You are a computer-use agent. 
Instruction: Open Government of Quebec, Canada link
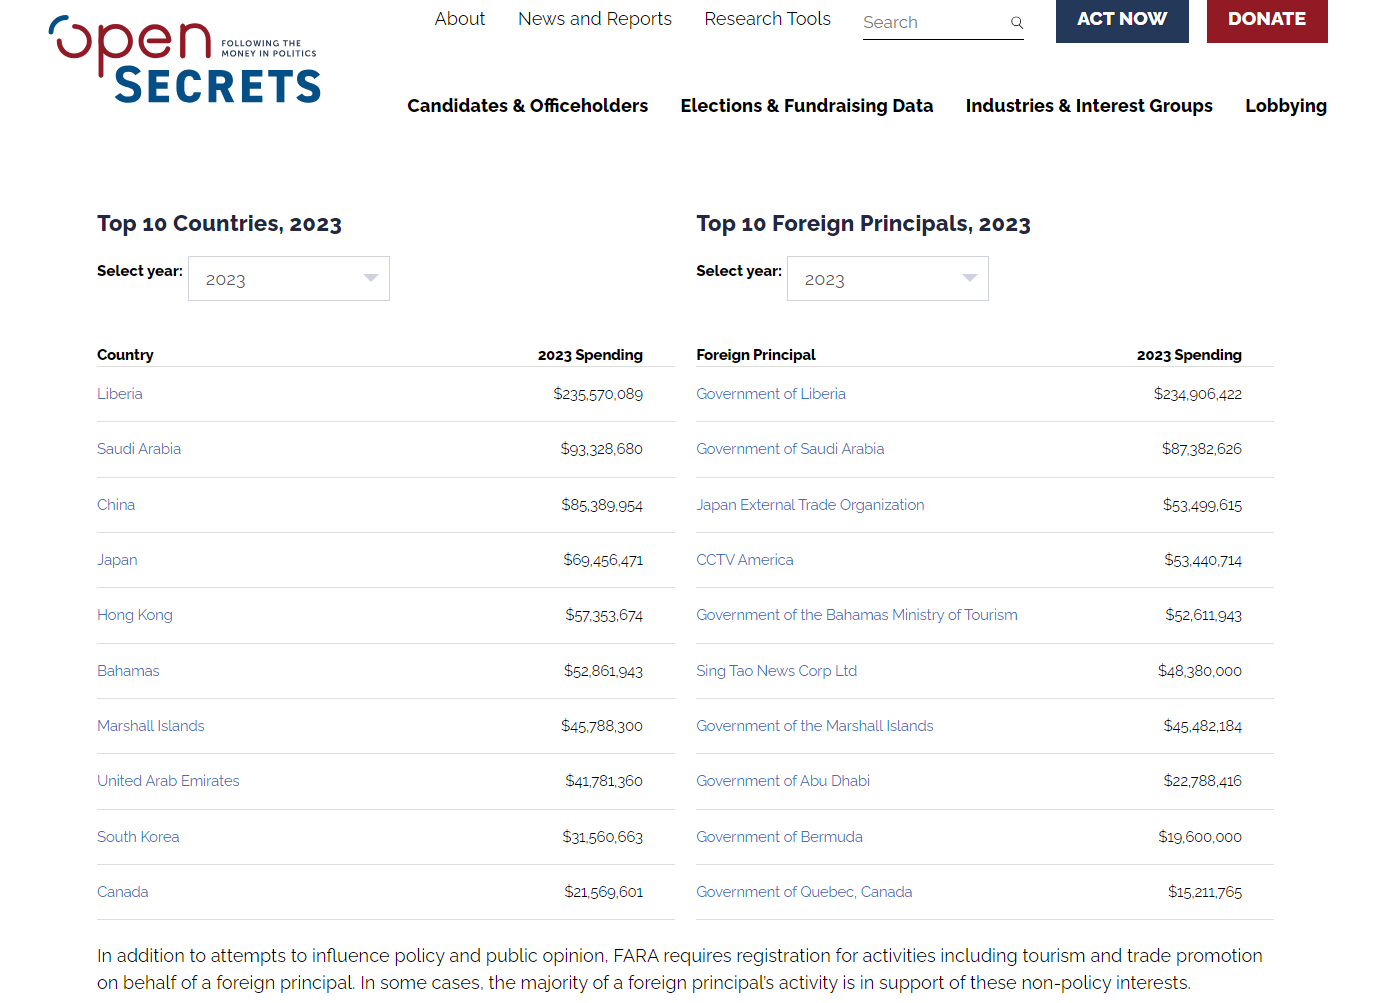tap(804, 892)
